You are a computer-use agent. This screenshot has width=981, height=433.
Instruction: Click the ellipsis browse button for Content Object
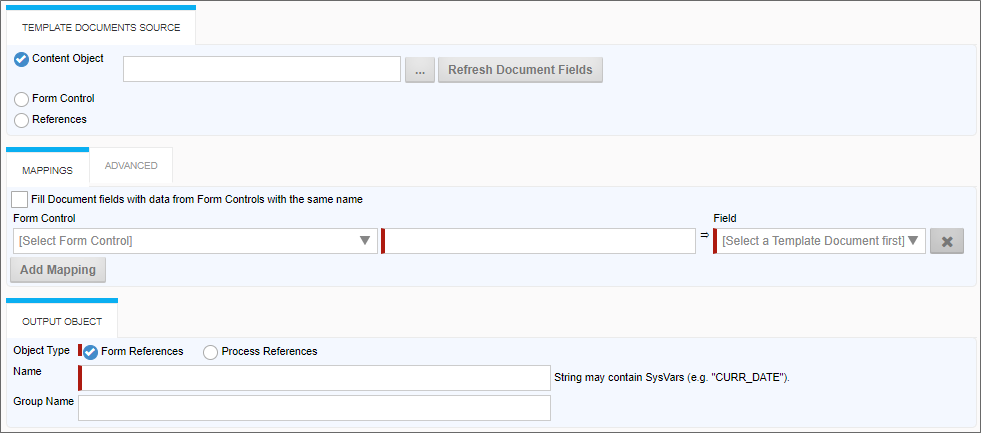click(x=419, y=70)
